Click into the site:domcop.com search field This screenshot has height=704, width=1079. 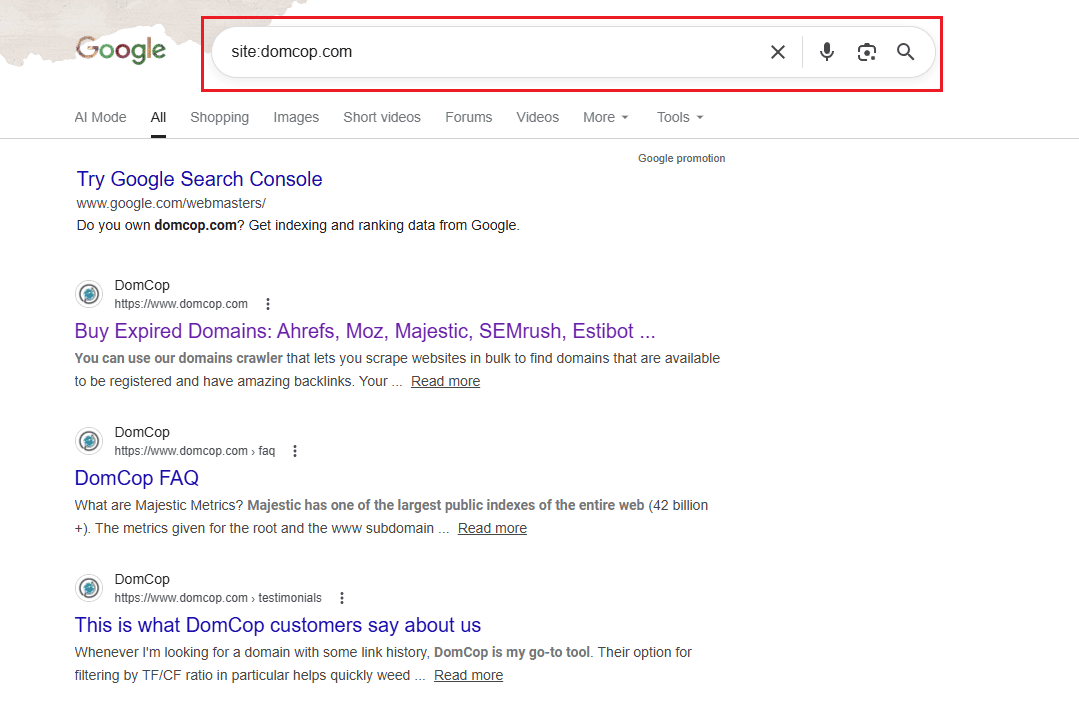480,52
